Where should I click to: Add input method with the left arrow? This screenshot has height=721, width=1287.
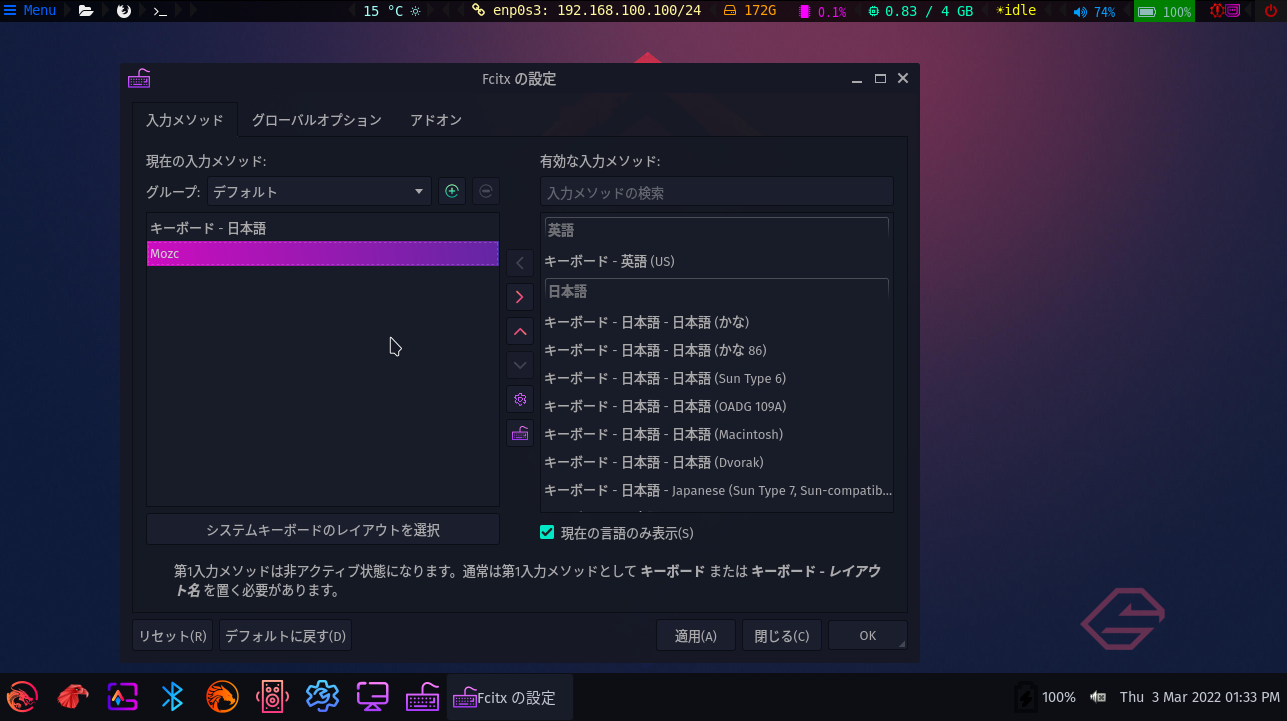point(520,263)
